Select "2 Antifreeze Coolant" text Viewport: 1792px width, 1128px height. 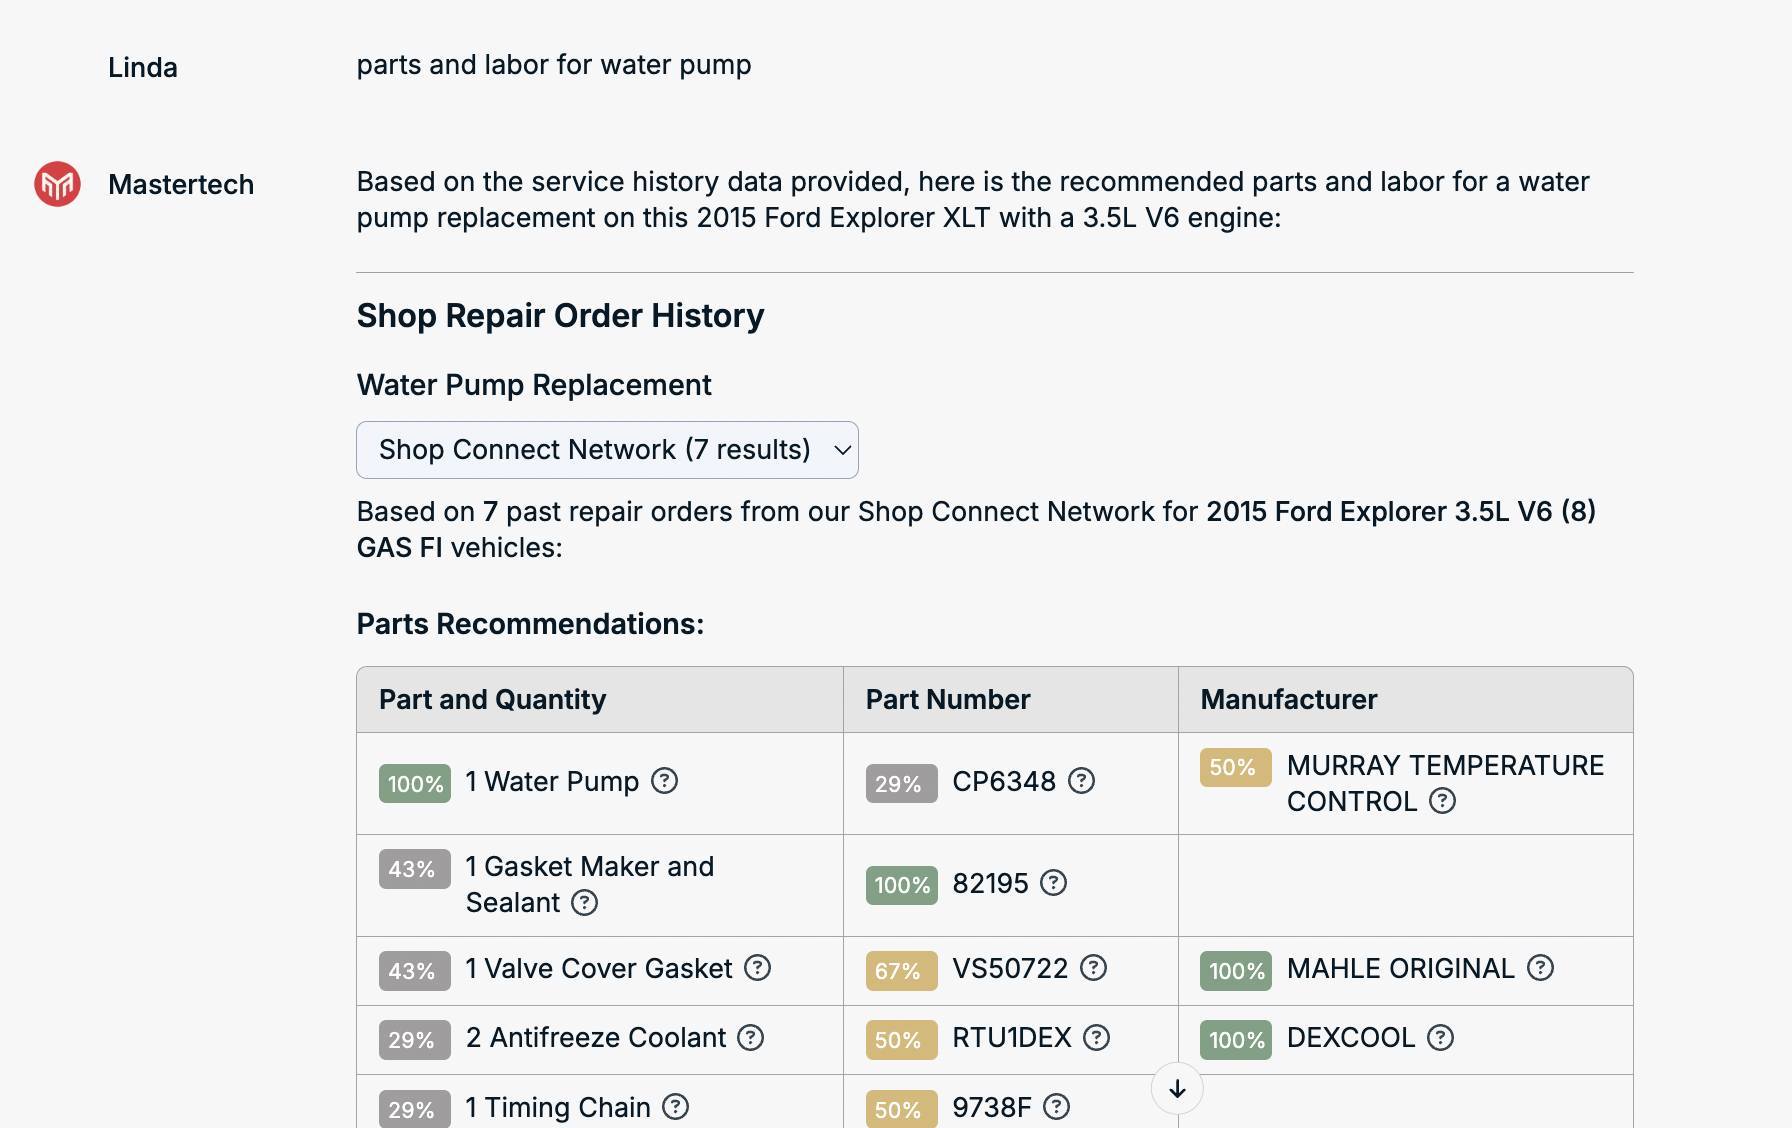tap(596, 1038)
